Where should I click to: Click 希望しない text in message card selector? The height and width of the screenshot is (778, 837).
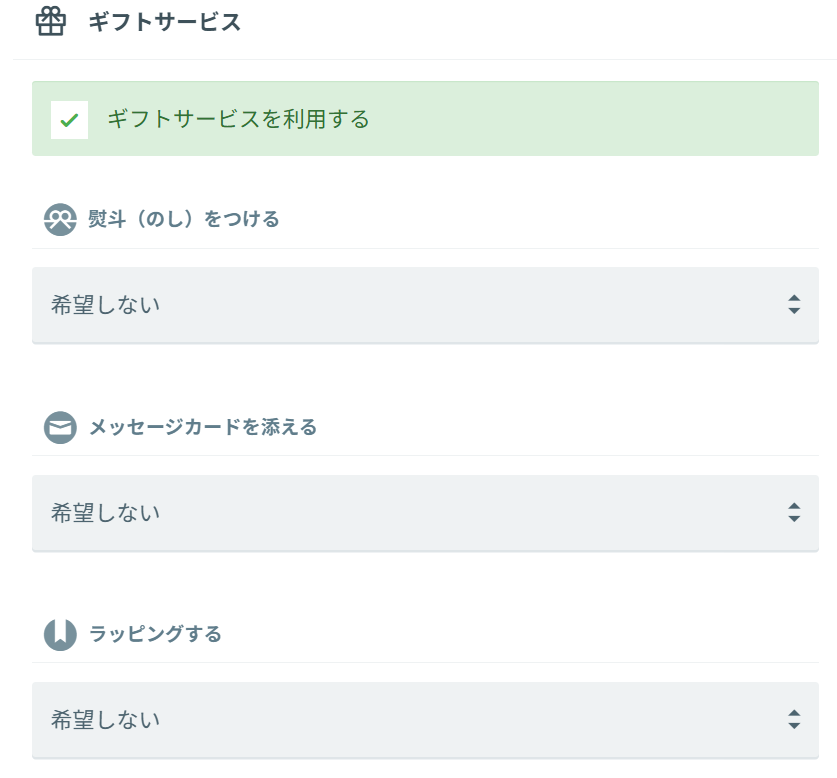105,512
